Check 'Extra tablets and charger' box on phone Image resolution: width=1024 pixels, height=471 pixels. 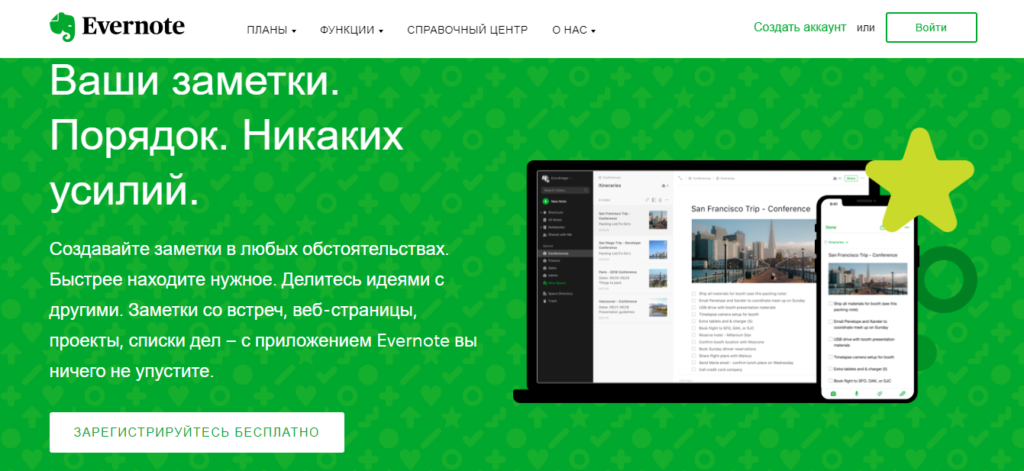coord(830,369)
